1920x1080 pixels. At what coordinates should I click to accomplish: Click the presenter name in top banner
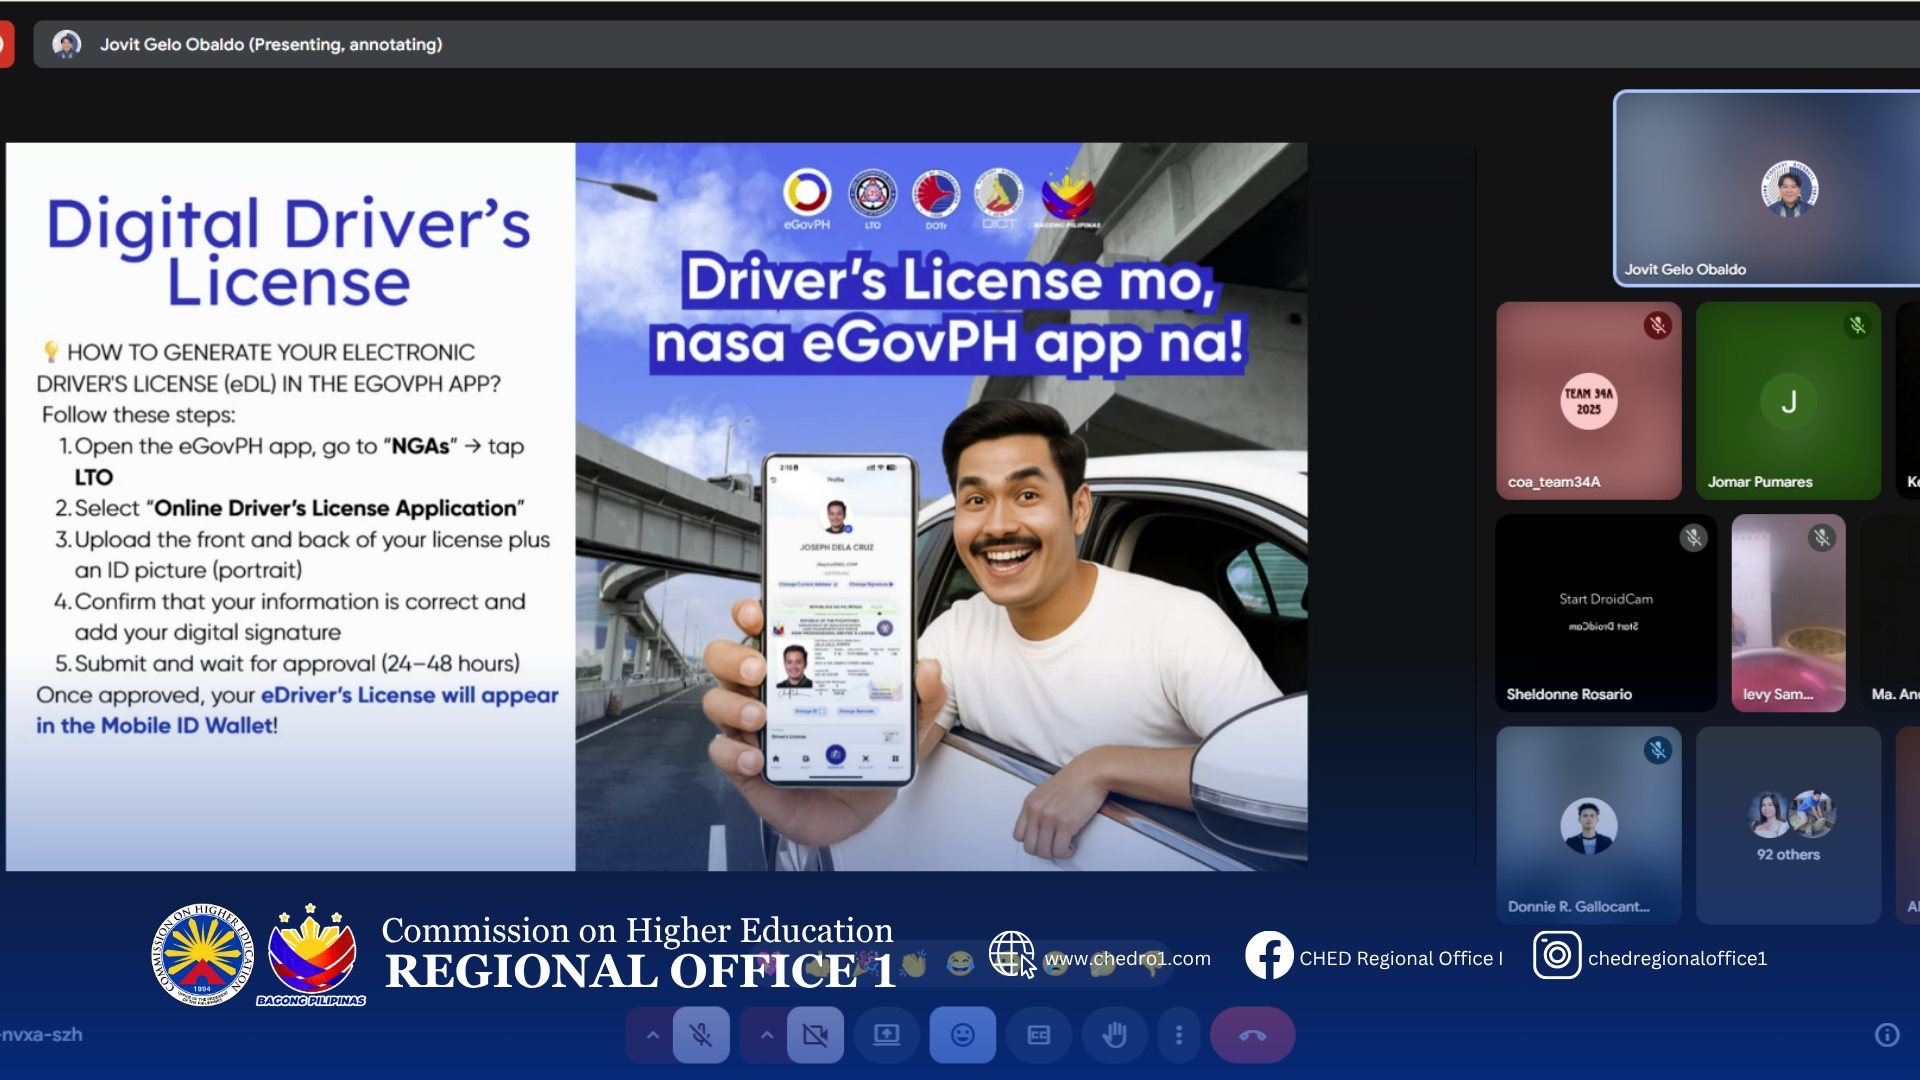[271, 44]
